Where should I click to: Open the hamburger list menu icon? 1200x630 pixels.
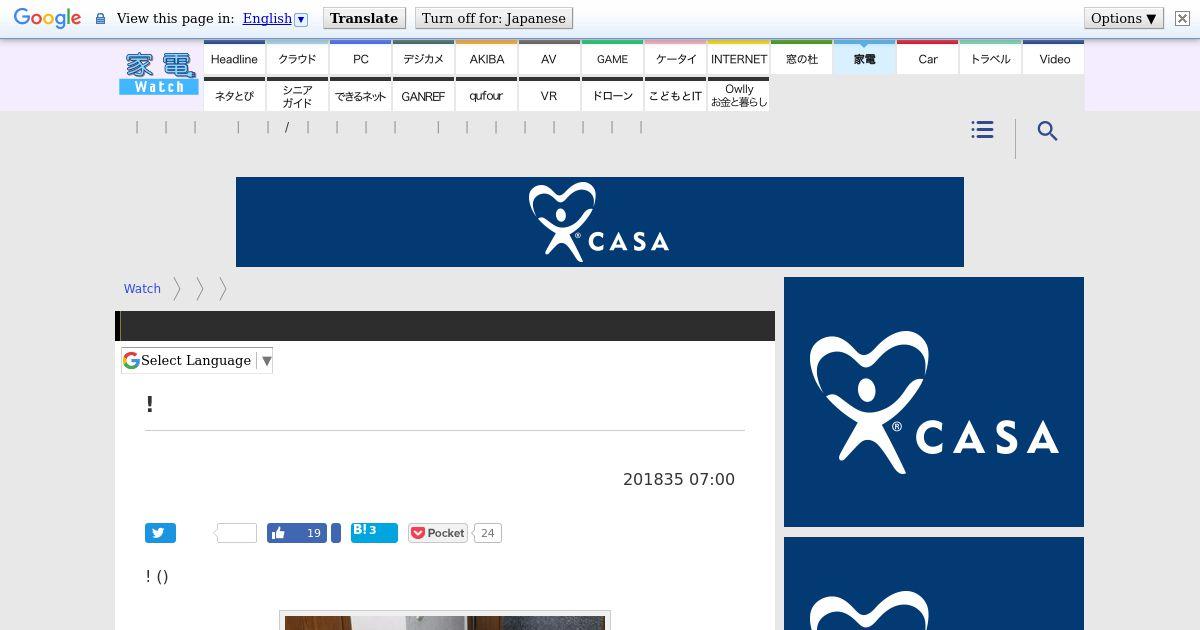982,130
